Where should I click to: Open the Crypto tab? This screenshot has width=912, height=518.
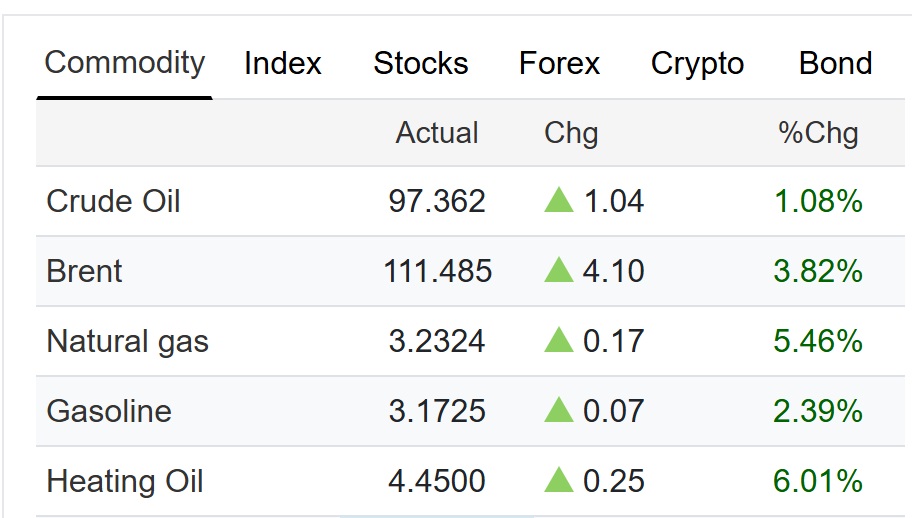[x=697, y=63]
